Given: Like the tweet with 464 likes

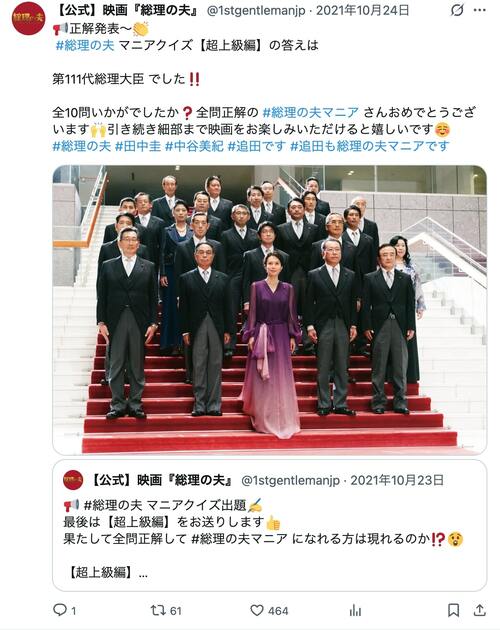Looking at the screenshot, I should pos(257,610).
